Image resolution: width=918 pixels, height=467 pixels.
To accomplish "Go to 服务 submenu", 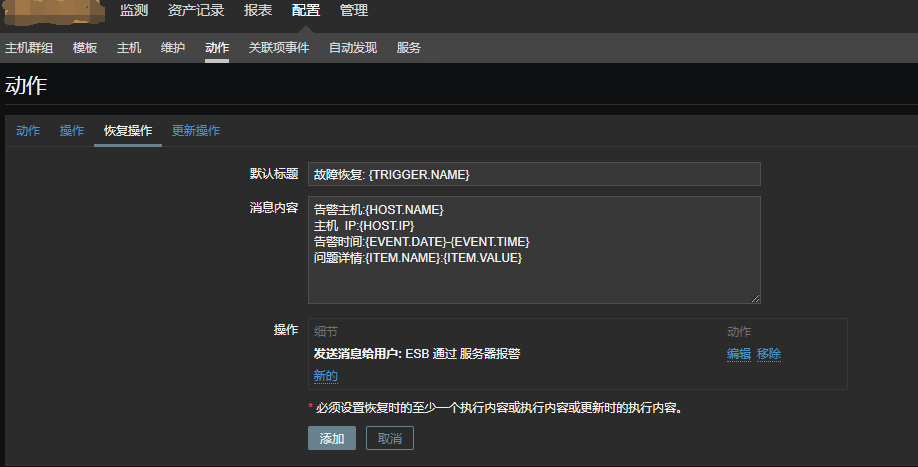I will pos(409,48).
